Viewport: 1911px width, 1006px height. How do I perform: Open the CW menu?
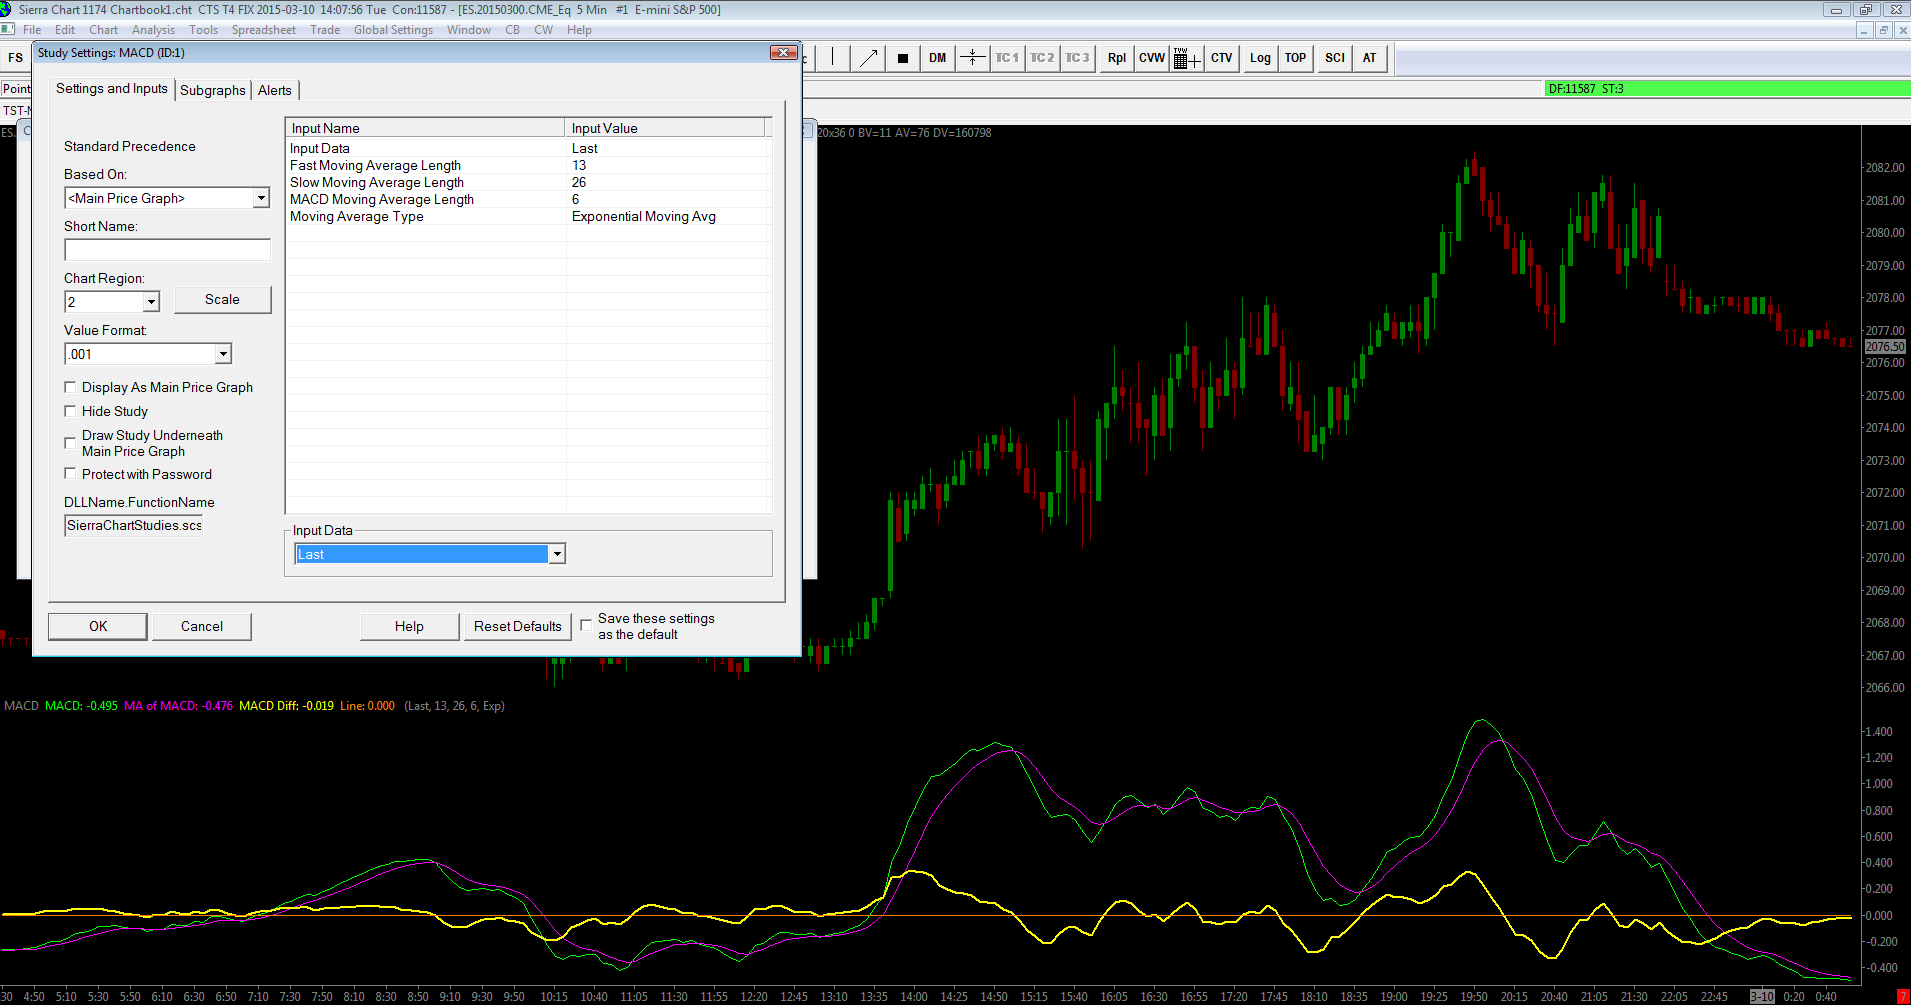pos(543,30)
